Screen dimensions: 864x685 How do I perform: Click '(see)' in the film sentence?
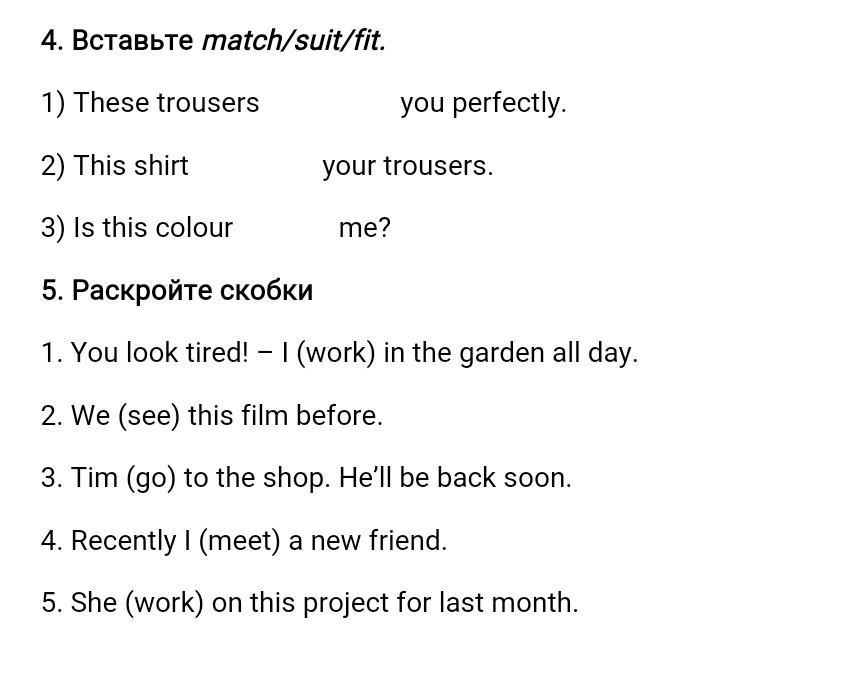(x=149, y=416)
